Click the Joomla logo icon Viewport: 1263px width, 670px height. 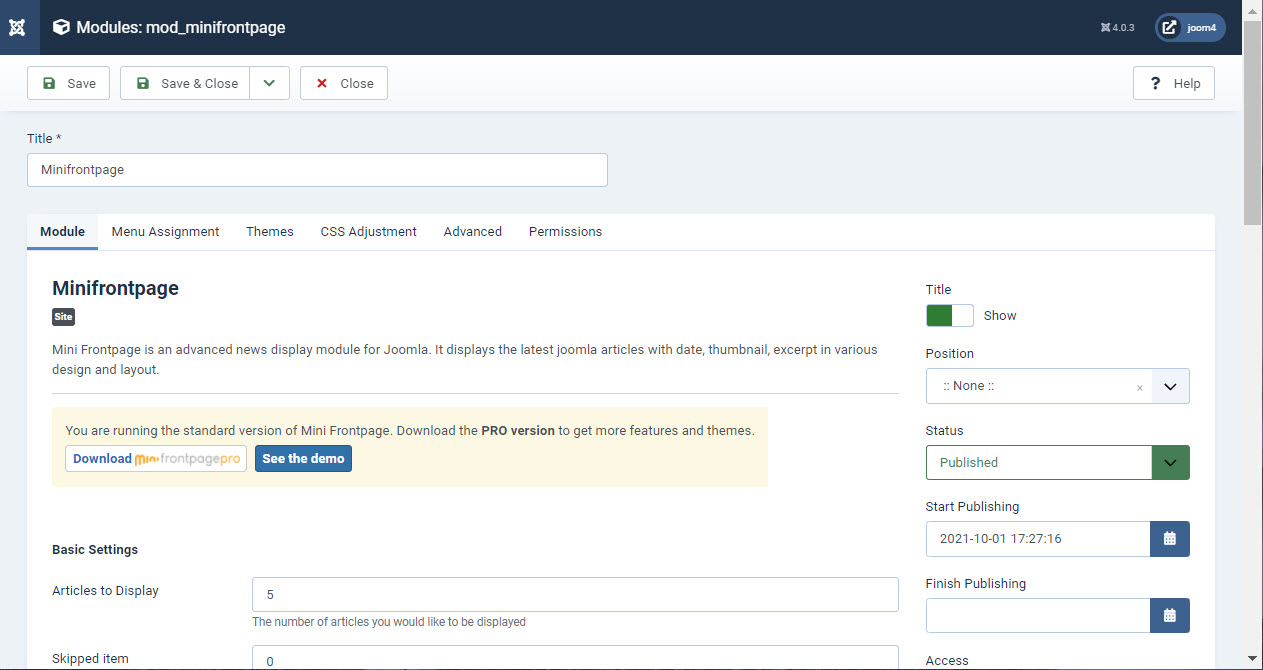click(17, 27)
